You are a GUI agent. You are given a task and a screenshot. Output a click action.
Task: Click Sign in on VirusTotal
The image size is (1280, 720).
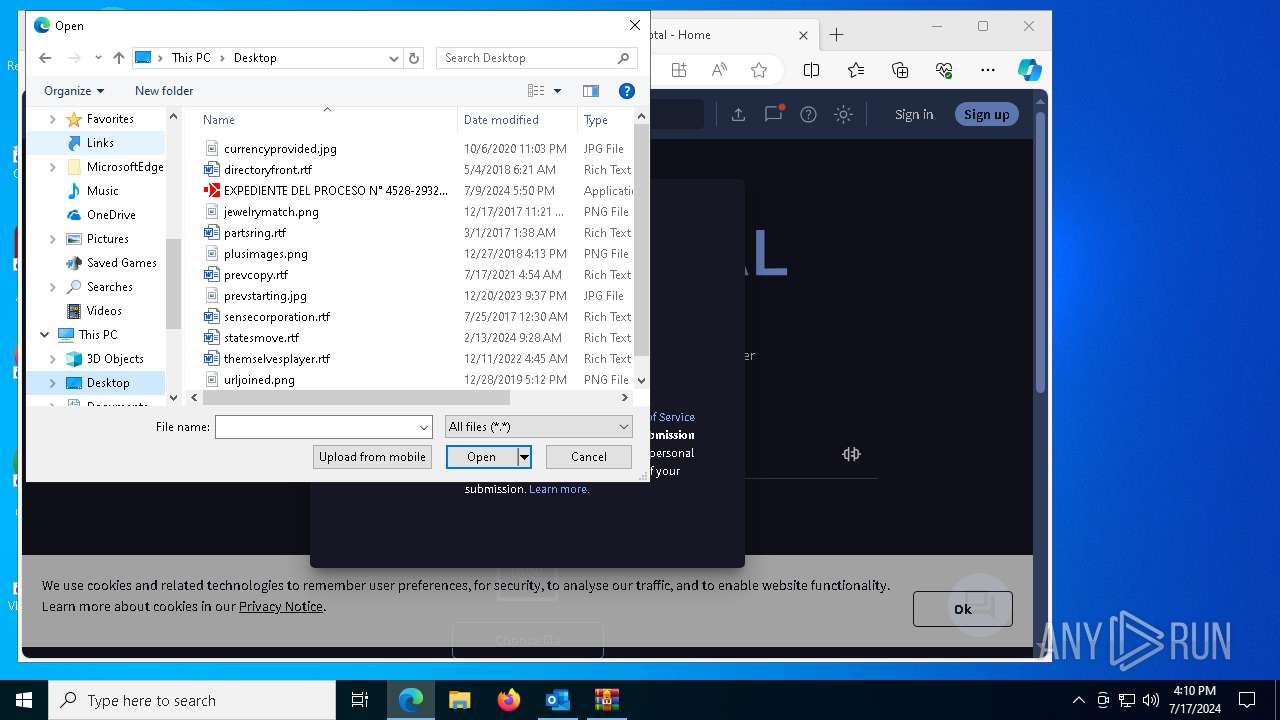pyautogui.click(x=914, y=114)
